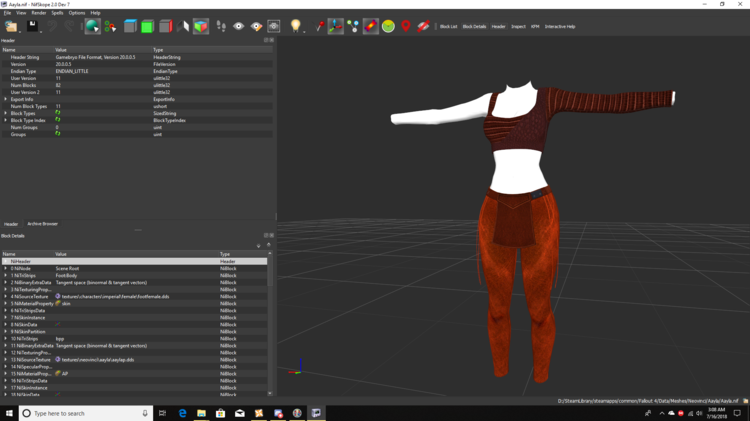
Task: Click the Windows Start button
Action: (9, 413)
